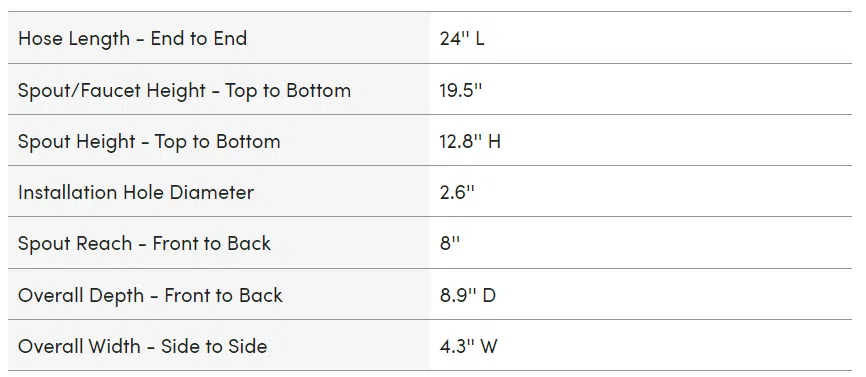Click the Spout/Faucet Height - Top to Bottom label
Image resolution: width=866 pixels, height=377 pixels.
point(184,90)
